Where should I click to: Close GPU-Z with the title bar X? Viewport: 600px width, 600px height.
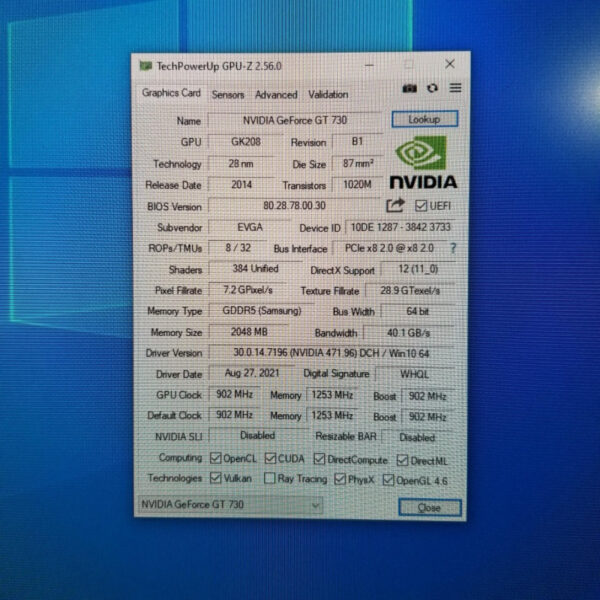tap(450, 64)
